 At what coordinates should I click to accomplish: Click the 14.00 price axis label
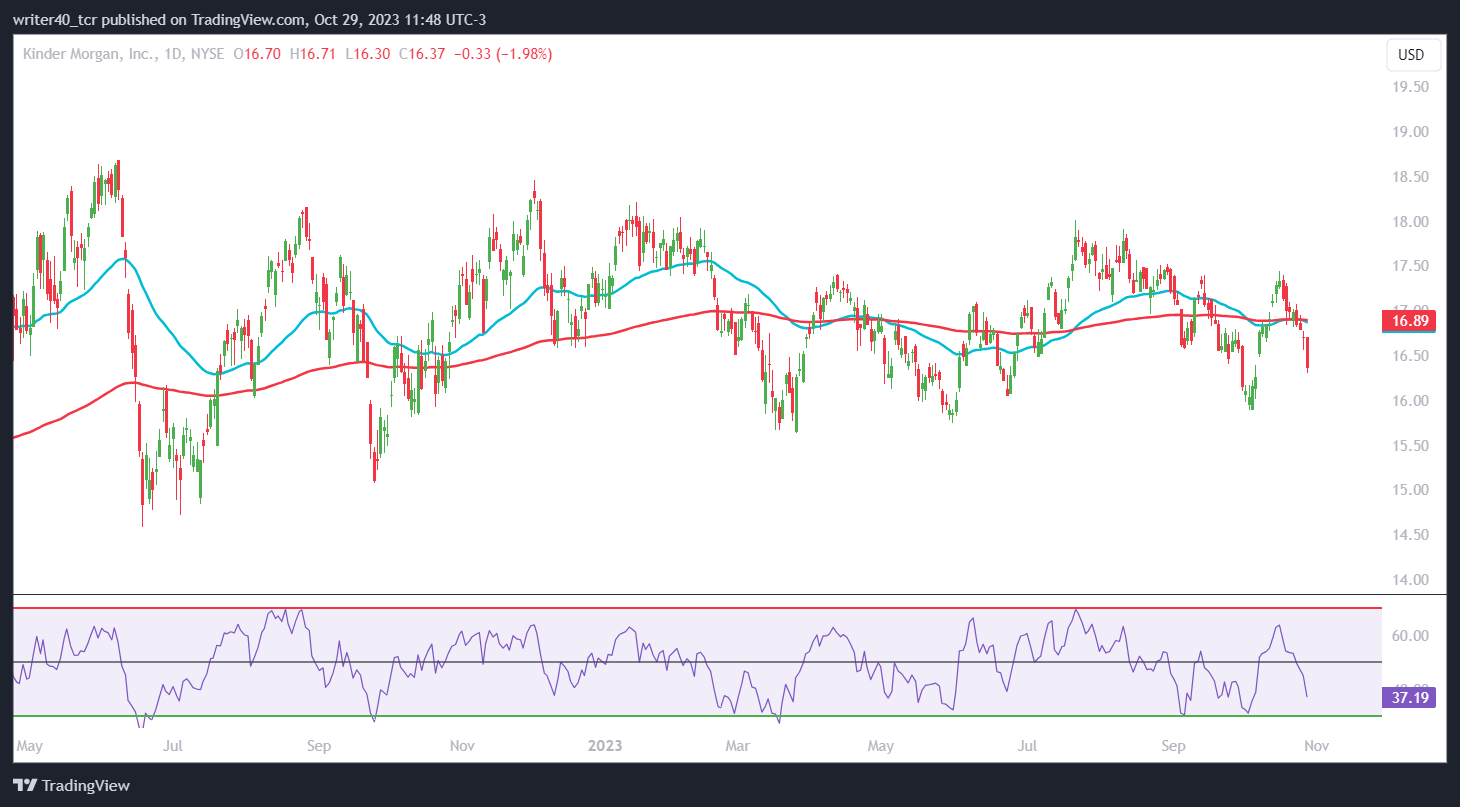click(x=1410, y=580)
